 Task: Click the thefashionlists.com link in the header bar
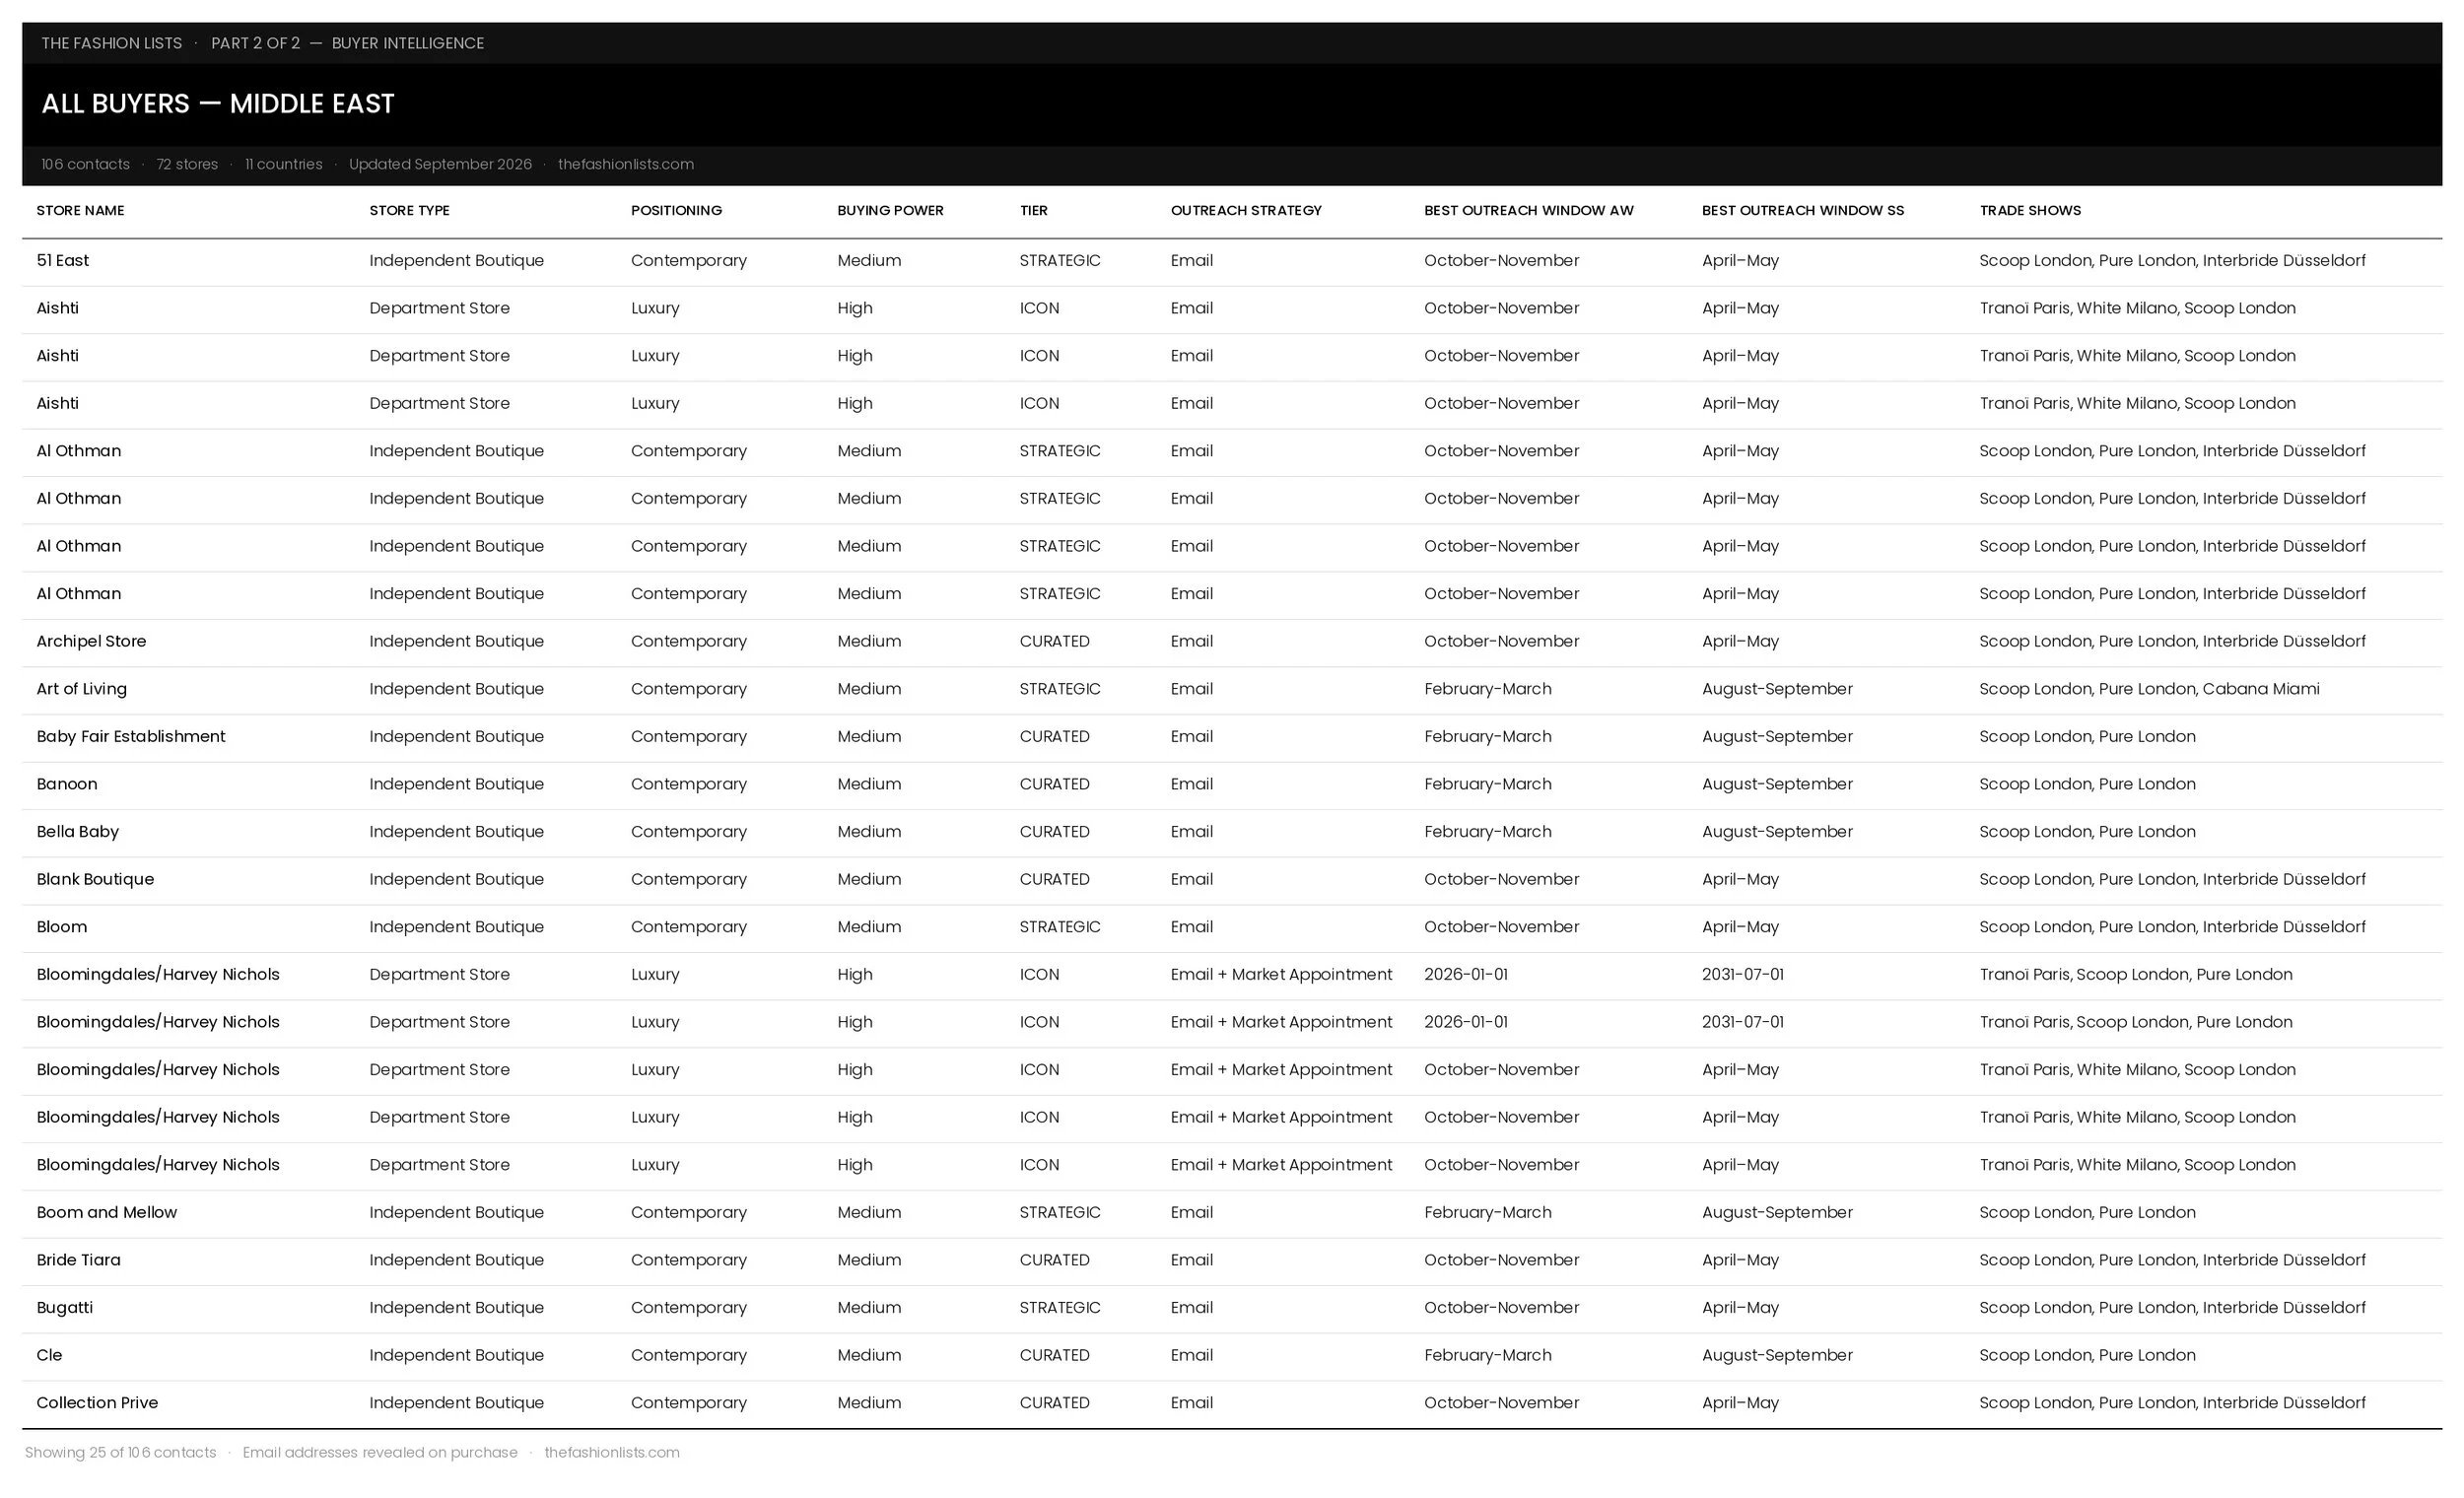(625, 164)
